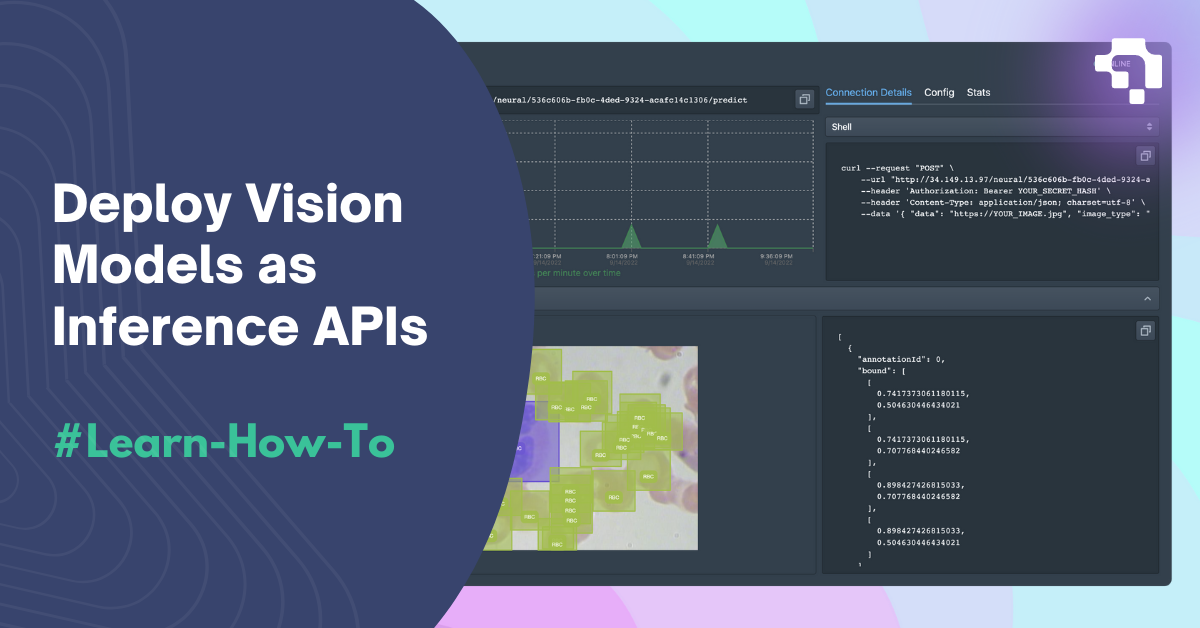Viewport: 1200px width, 628px height.
Task: Open the Connection Details tab
Action: (x=868, y=92)
